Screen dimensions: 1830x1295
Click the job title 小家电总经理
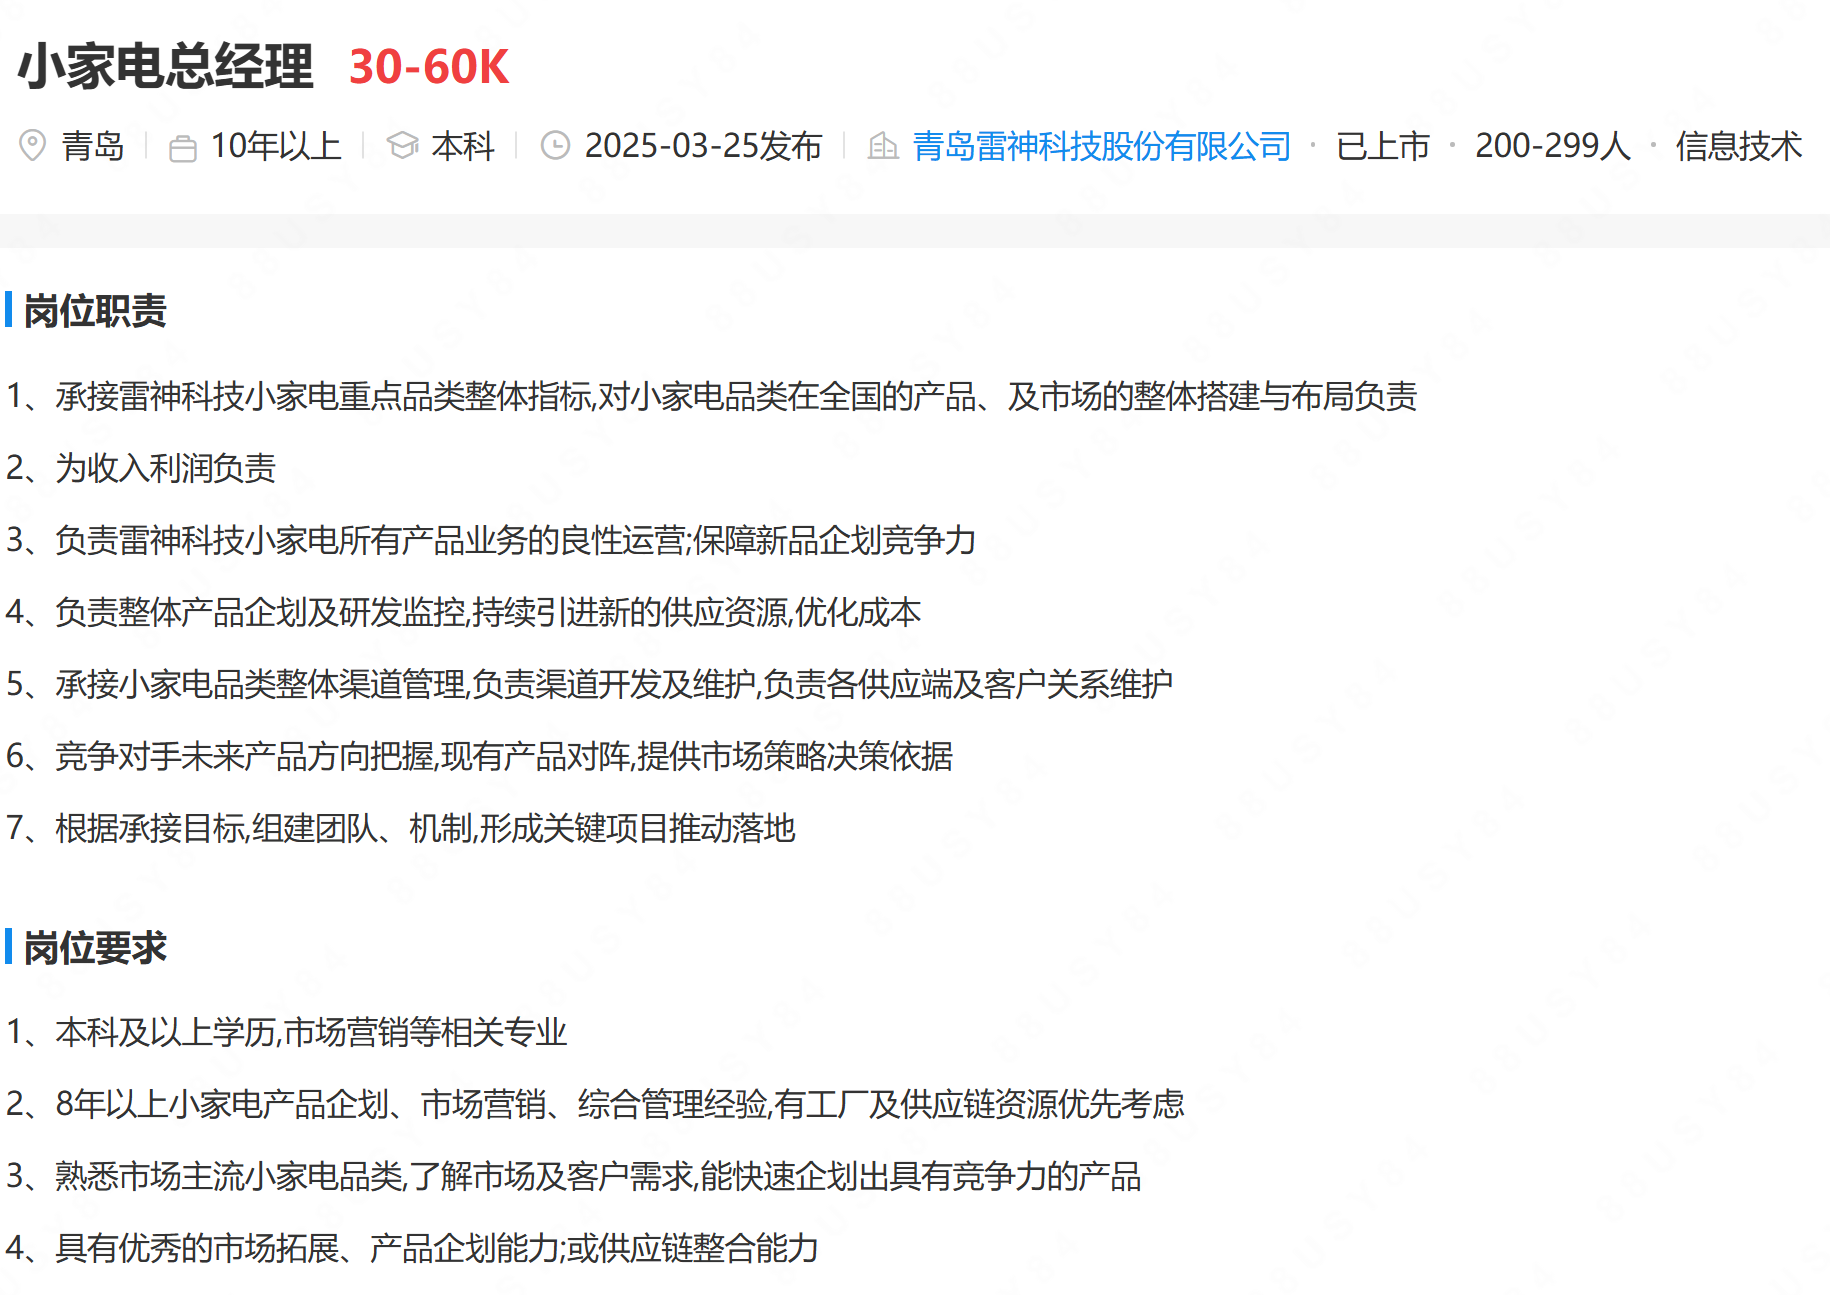coord(166,66)
